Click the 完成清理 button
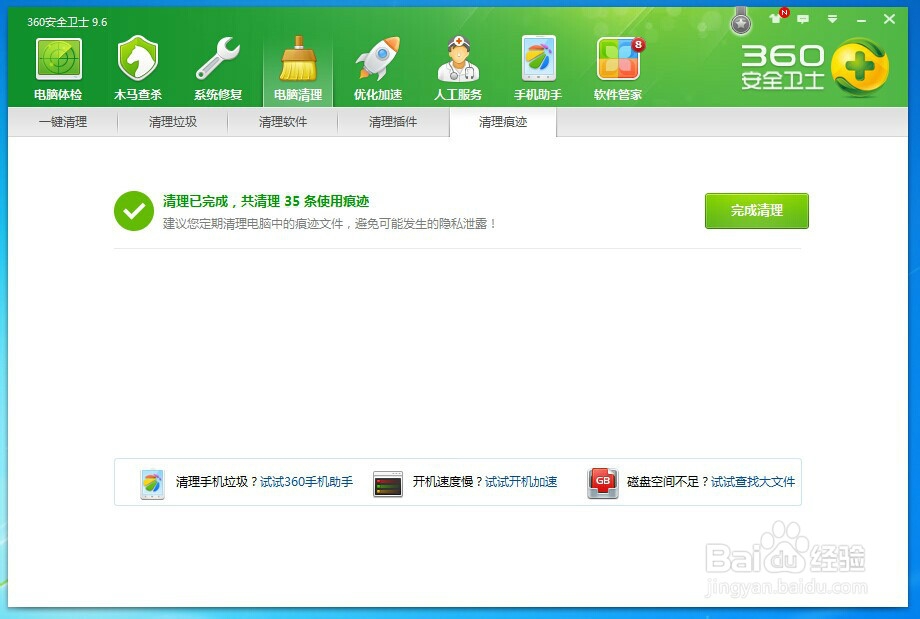This screenshot has width=920, height=619. tap(757, 211)
